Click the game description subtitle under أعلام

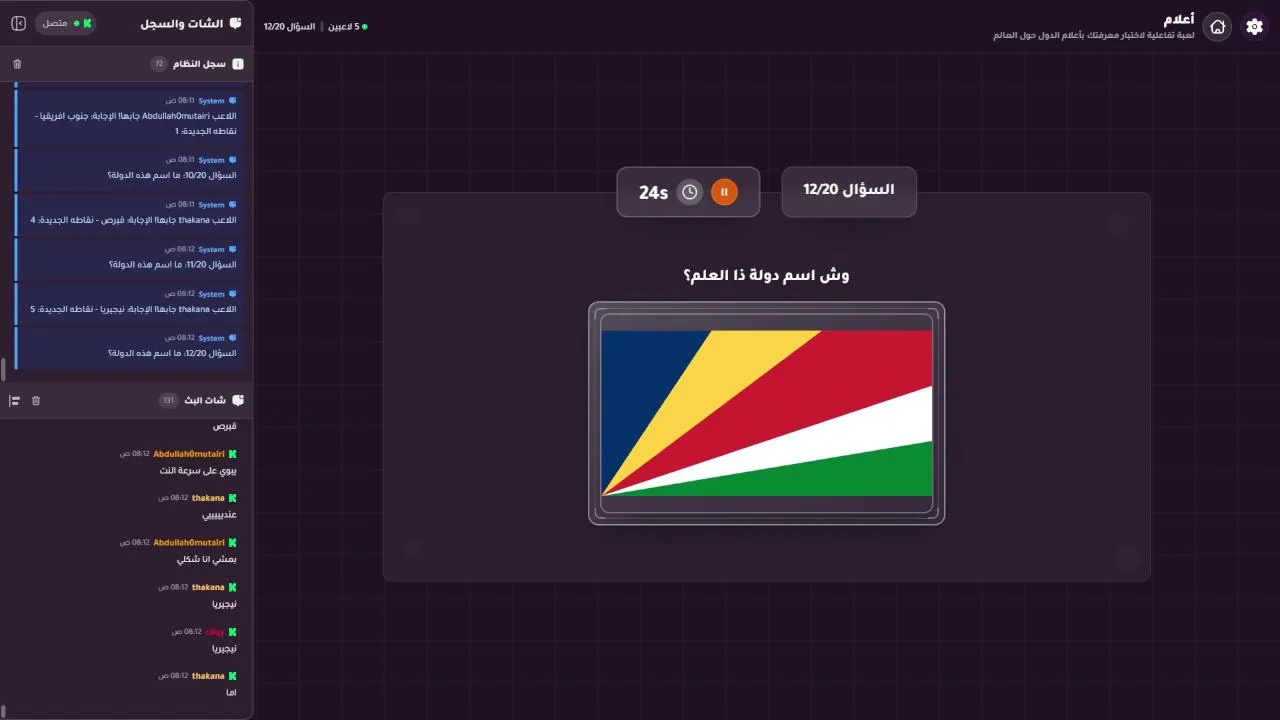(x=1094, y=35)
